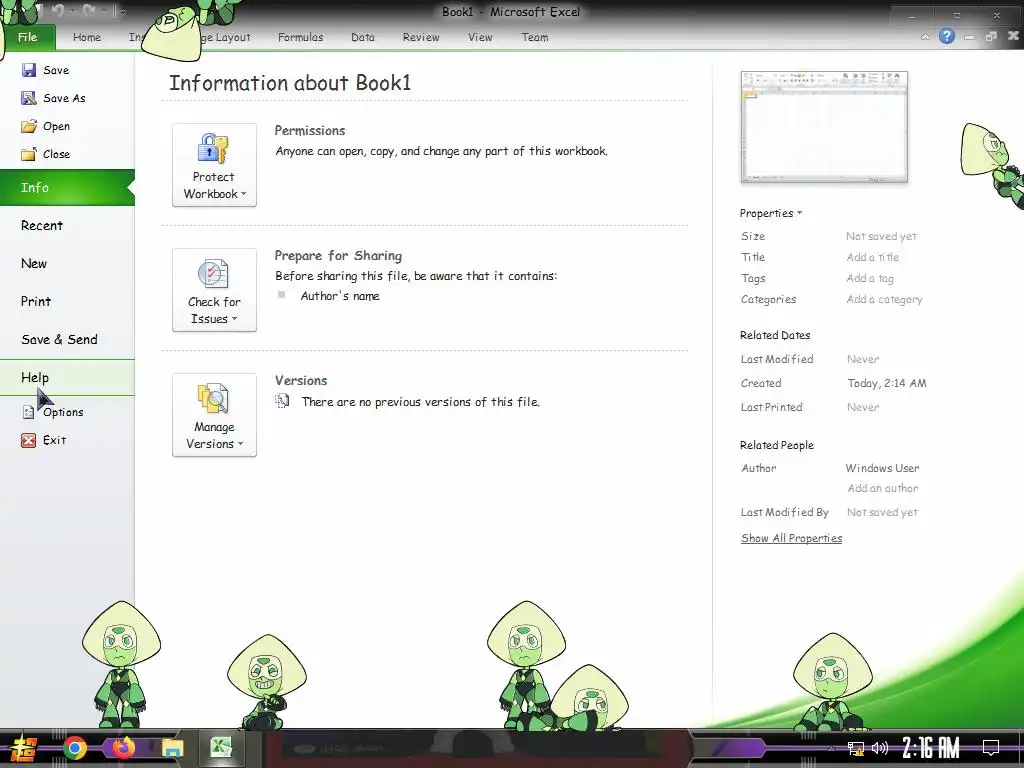1024x768 pixels.
Task: Click the Last Printed Never value
Action: point(863,407)
